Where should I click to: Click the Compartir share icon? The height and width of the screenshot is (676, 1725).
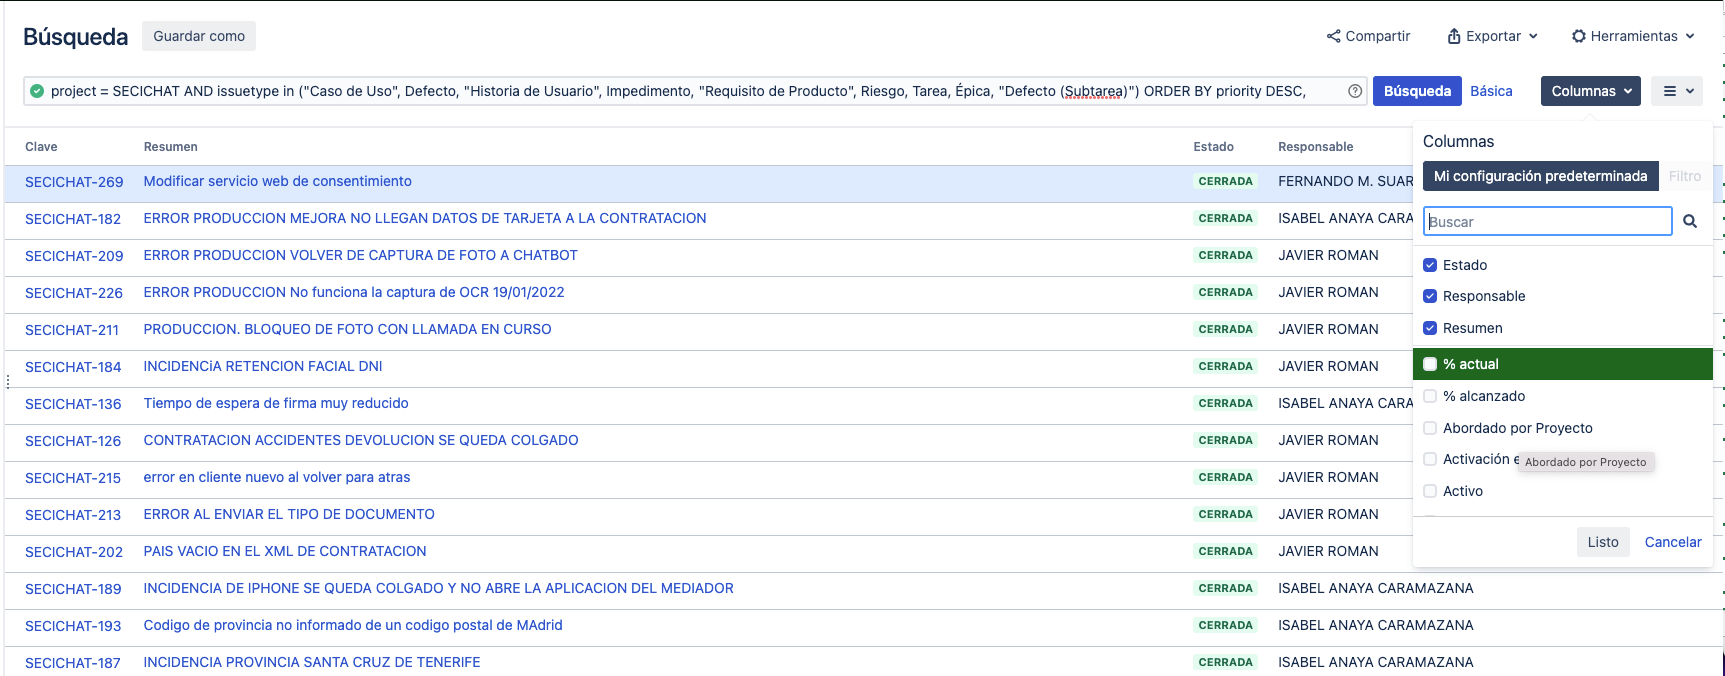pos(1333,36)
